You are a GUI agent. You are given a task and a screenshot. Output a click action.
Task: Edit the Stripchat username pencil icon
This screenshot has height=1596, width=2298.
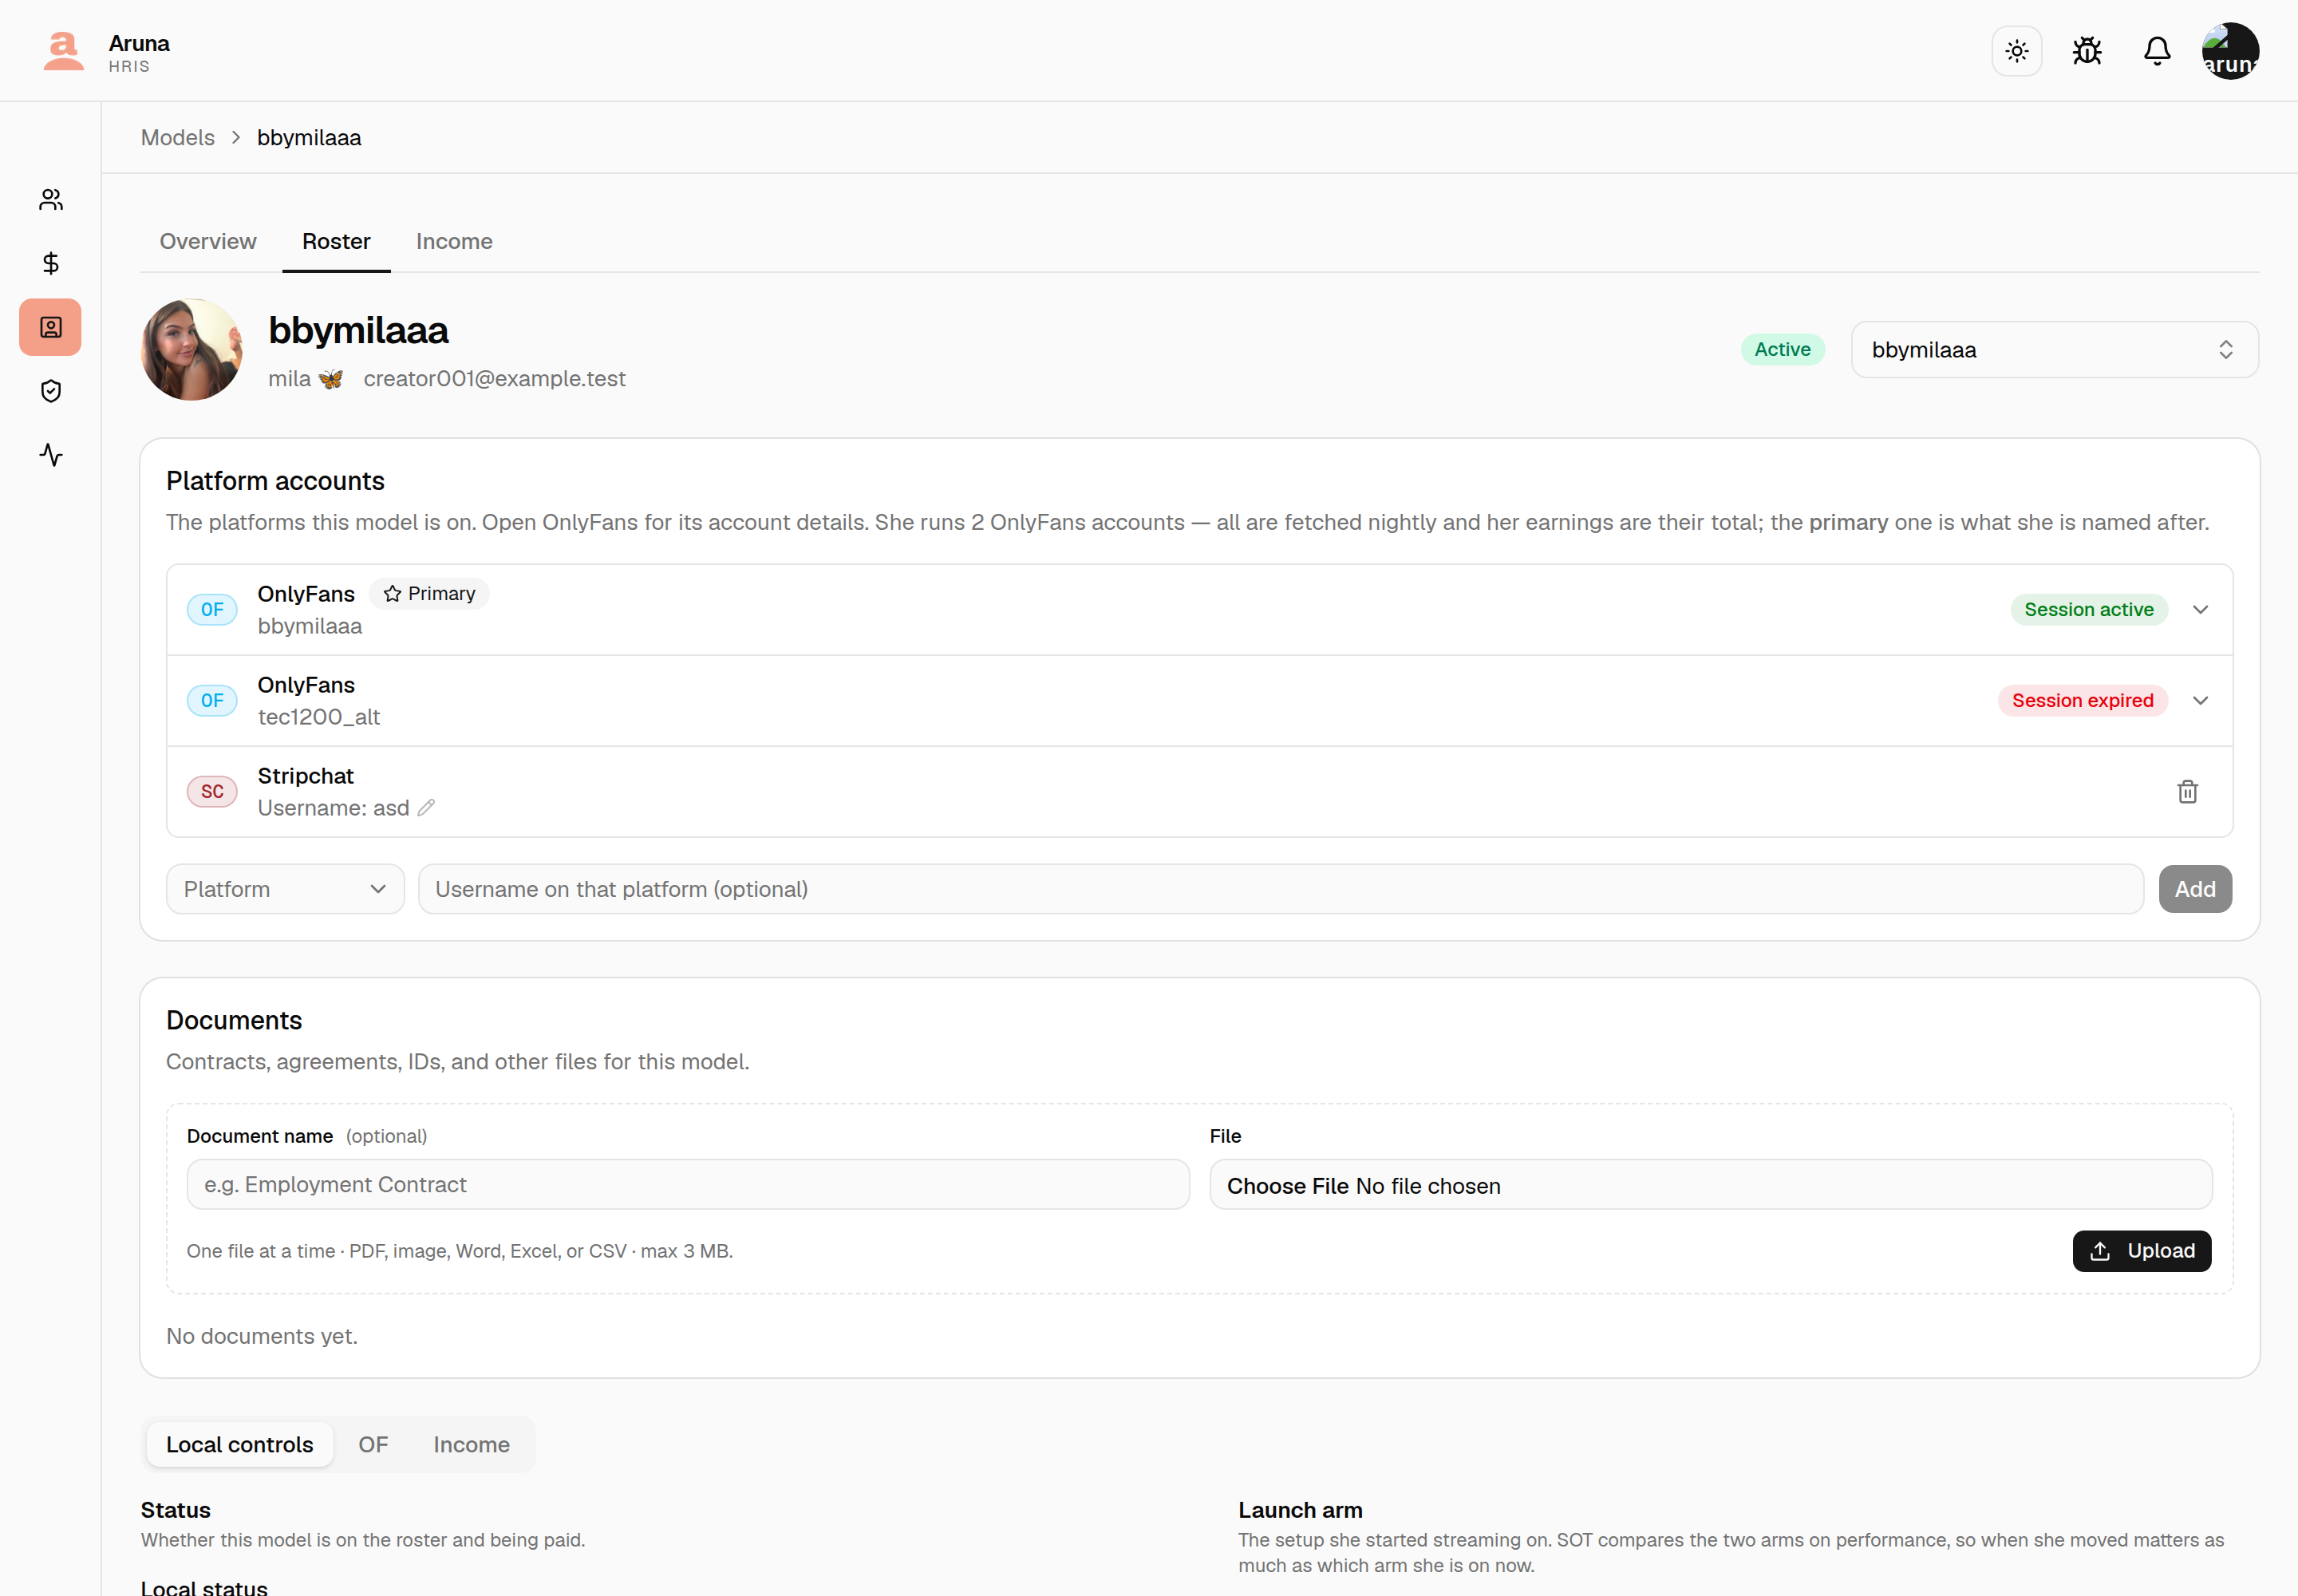(x=426, y=808)
